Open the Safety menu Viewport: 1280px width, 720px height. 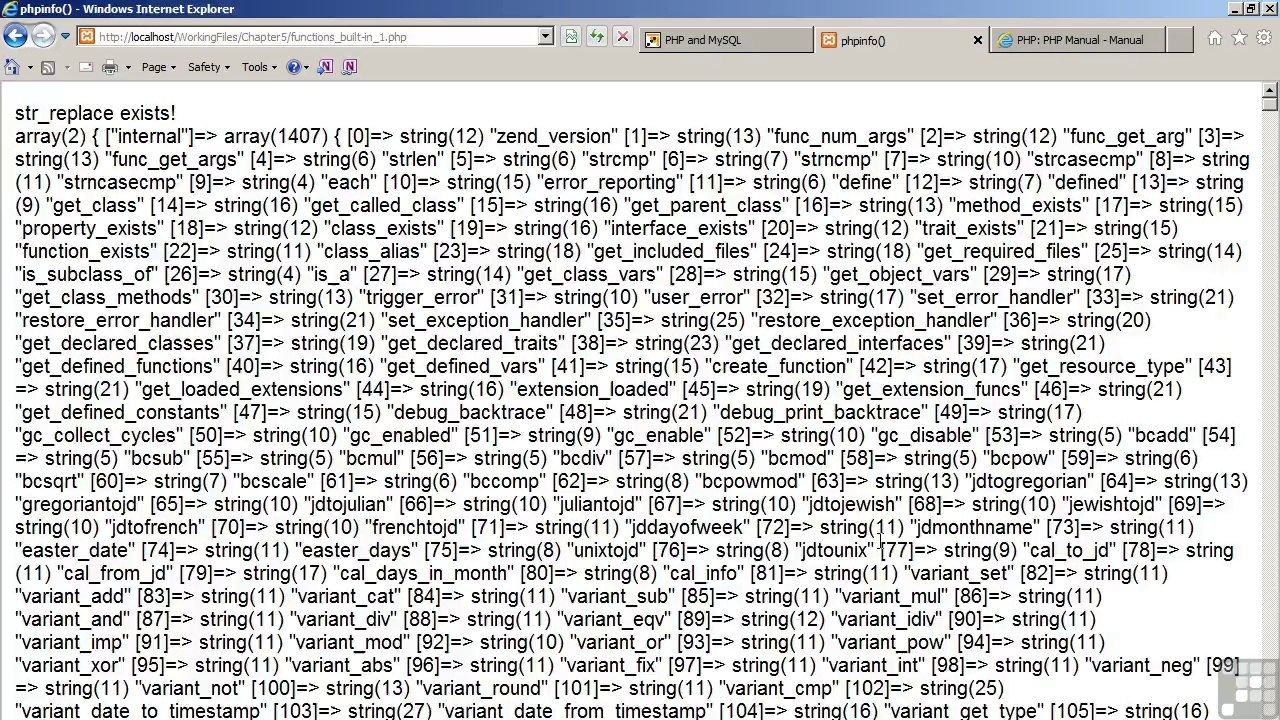209,67
